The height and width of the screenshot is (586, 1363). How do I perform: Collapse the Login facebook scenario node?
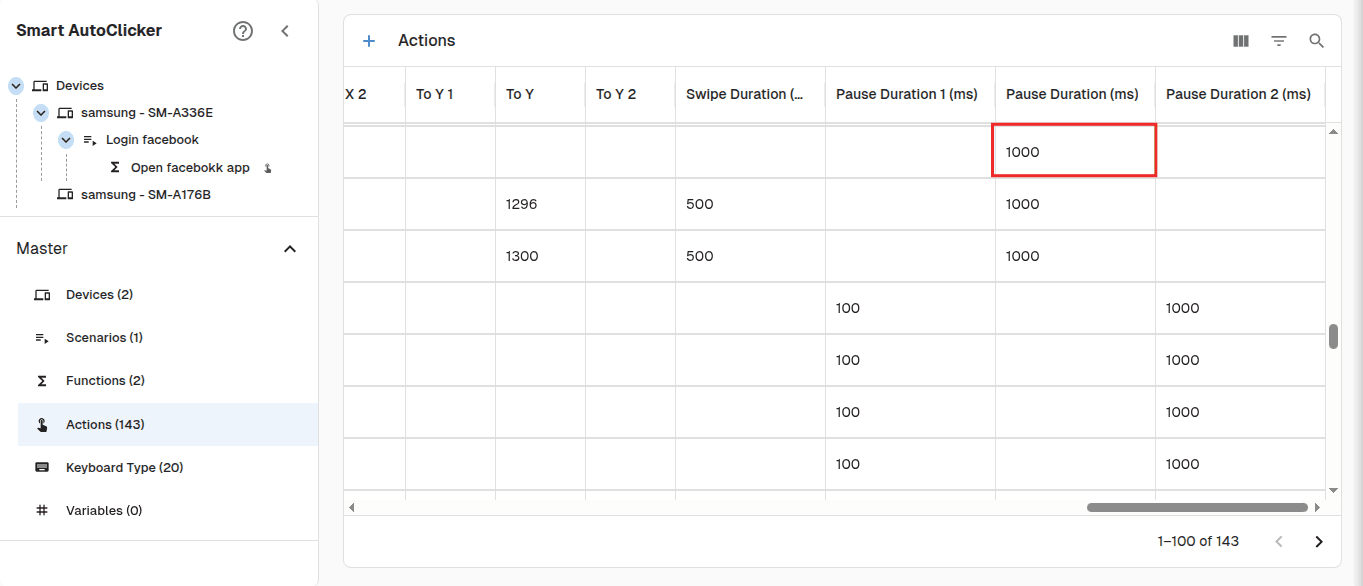(x=65, y=139)
